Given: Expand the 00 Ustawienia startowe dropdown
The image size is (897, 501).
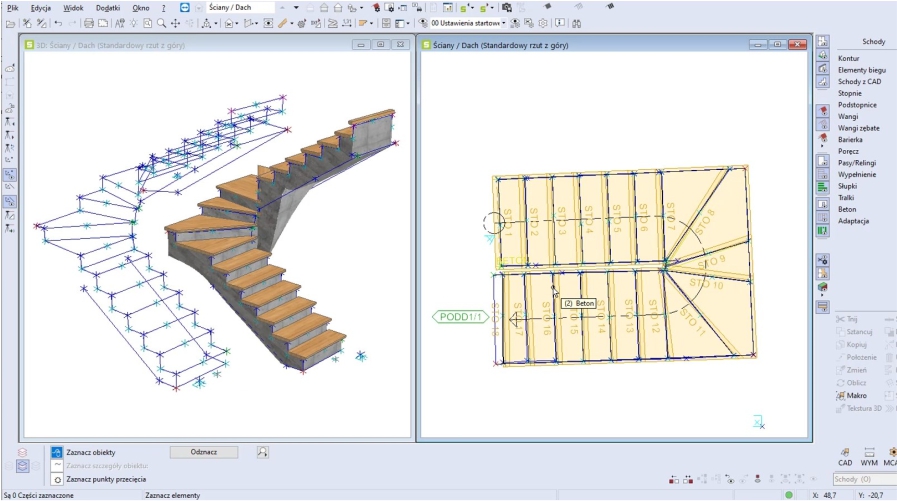Looking at the screenshot, I should [x=503, y=23].
